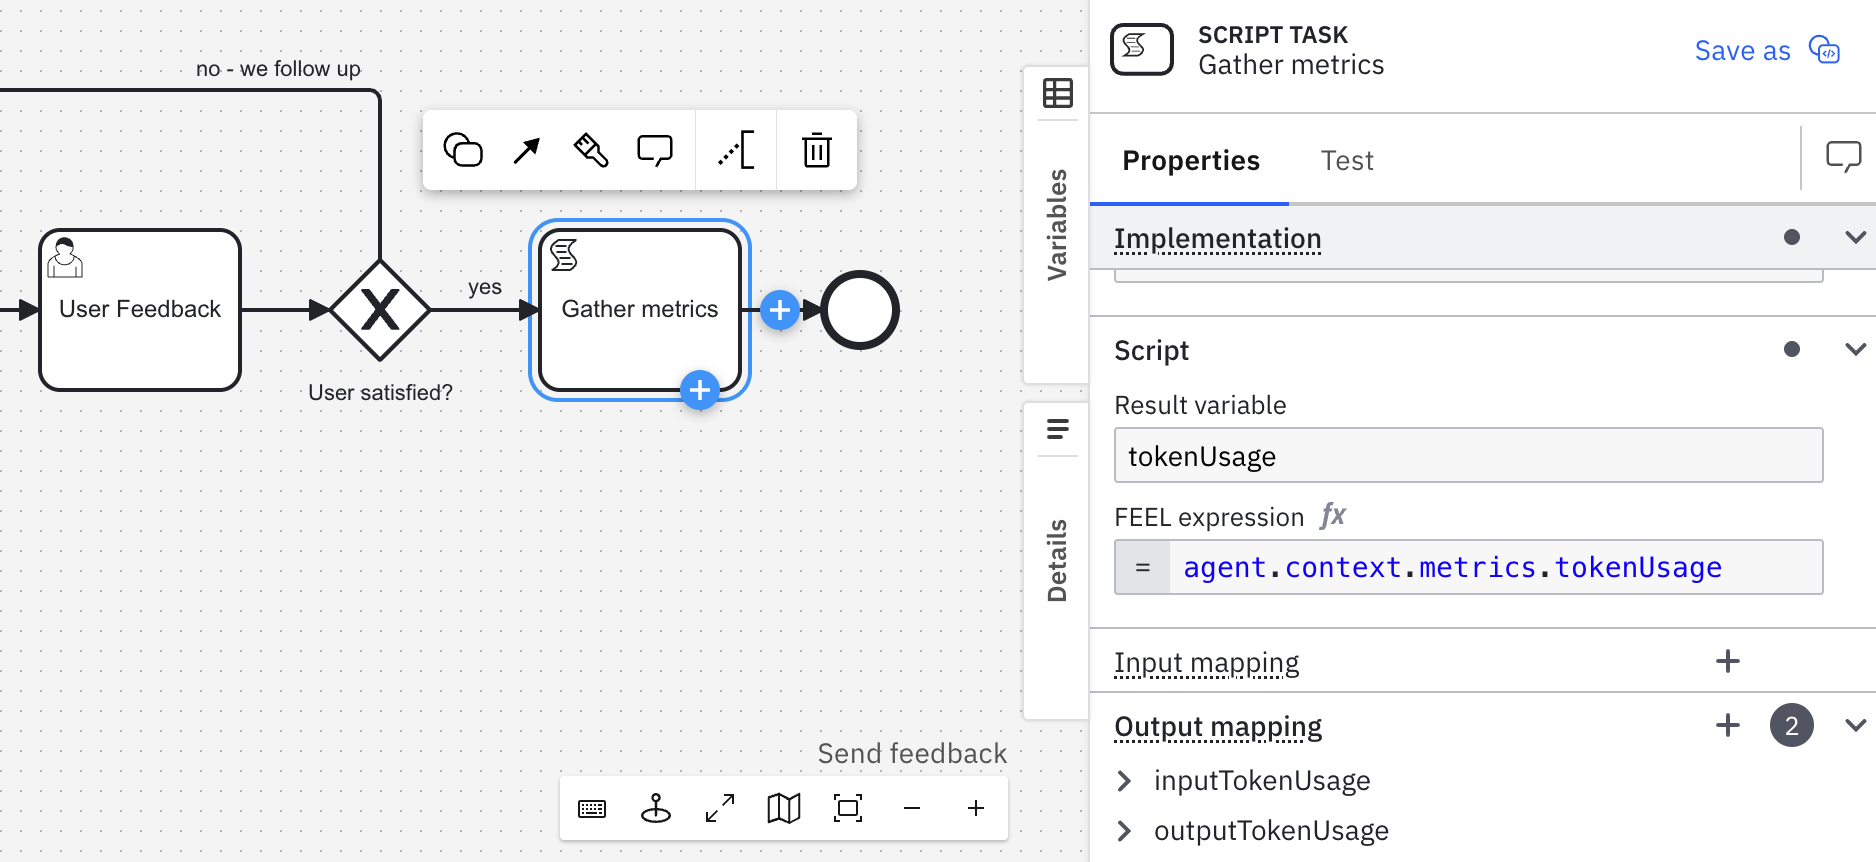Viewport: 1876px width, 862px height.
Task: Switch to the Test tab
Action: click(1346, 161)
